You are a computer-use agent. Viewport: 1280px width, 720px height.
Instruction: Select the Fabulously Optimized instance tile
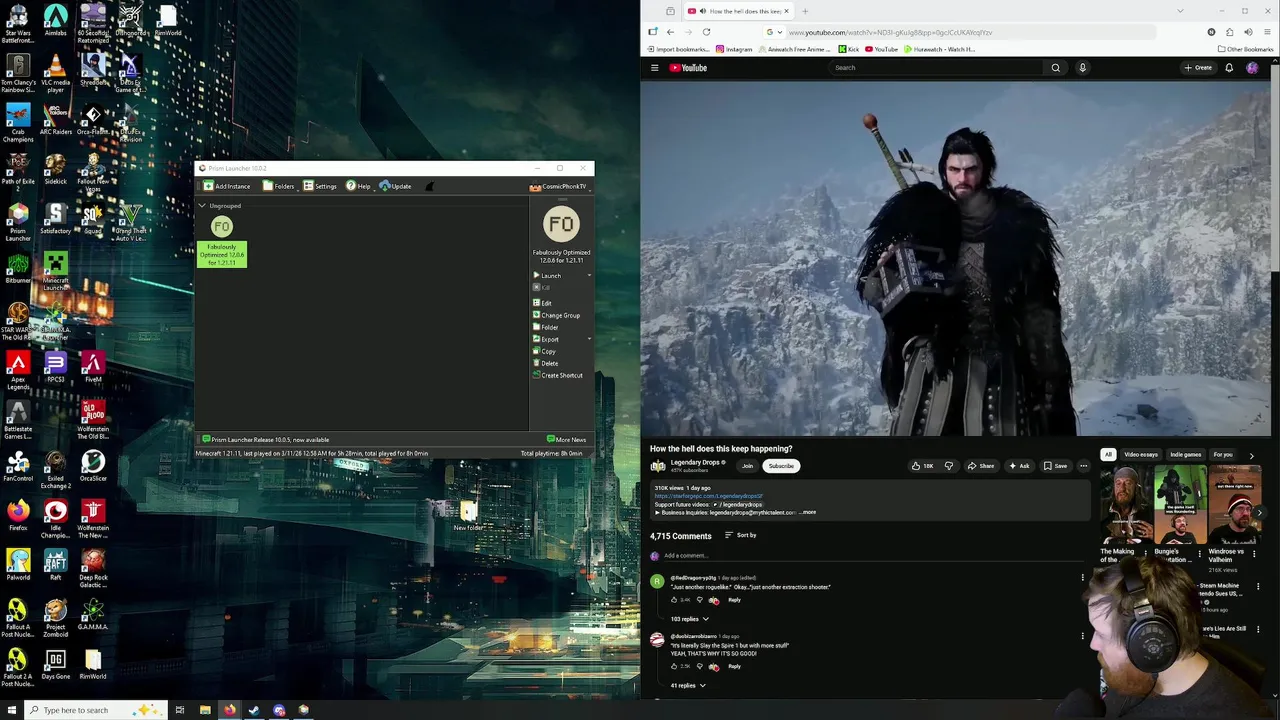[222, 241]
